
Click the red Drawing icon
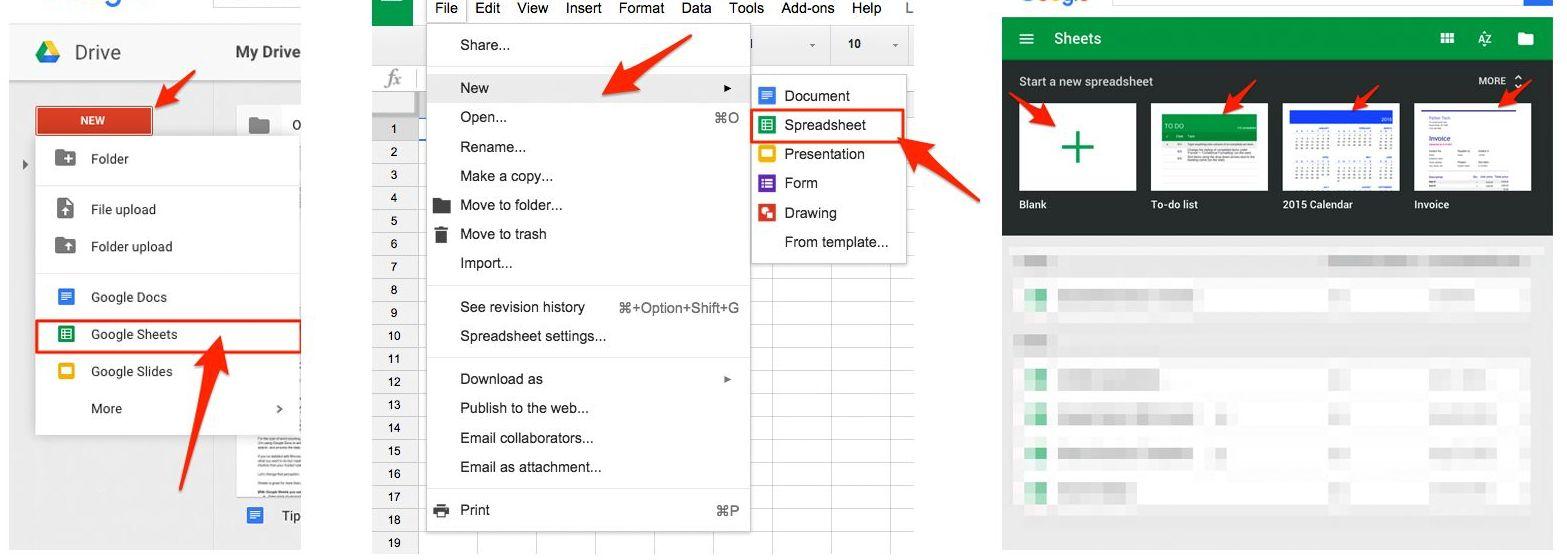tap(767, 213)
